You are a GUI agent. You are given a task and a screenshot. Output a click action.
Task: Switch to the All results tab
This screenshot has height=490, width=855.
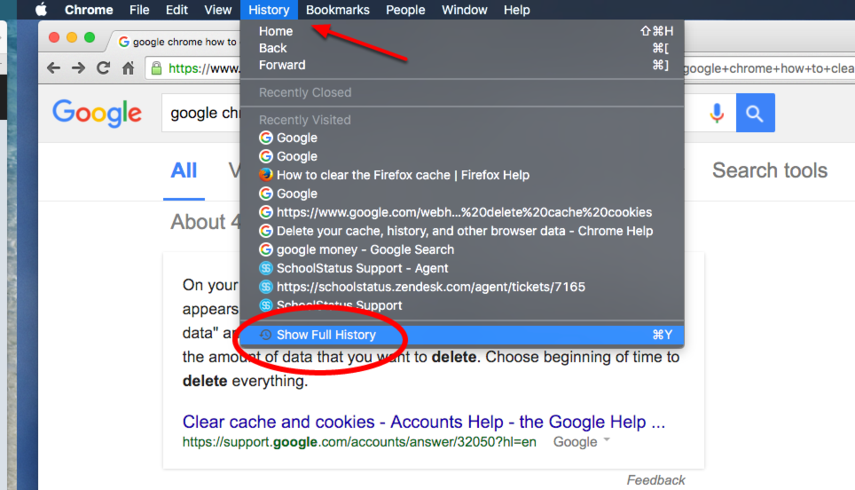point(184,171)
